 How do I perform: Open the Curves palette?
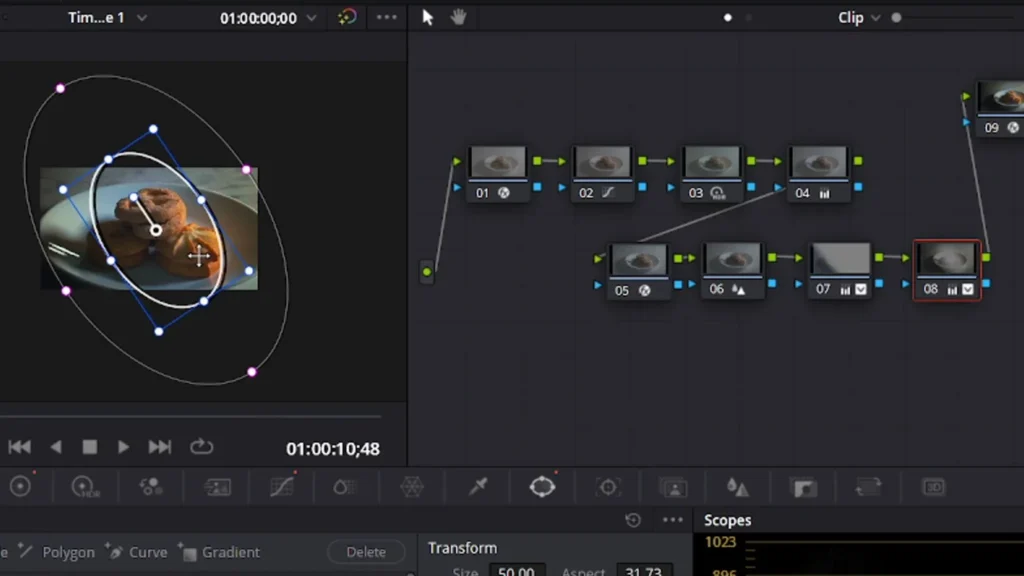[x=282, y=487]
